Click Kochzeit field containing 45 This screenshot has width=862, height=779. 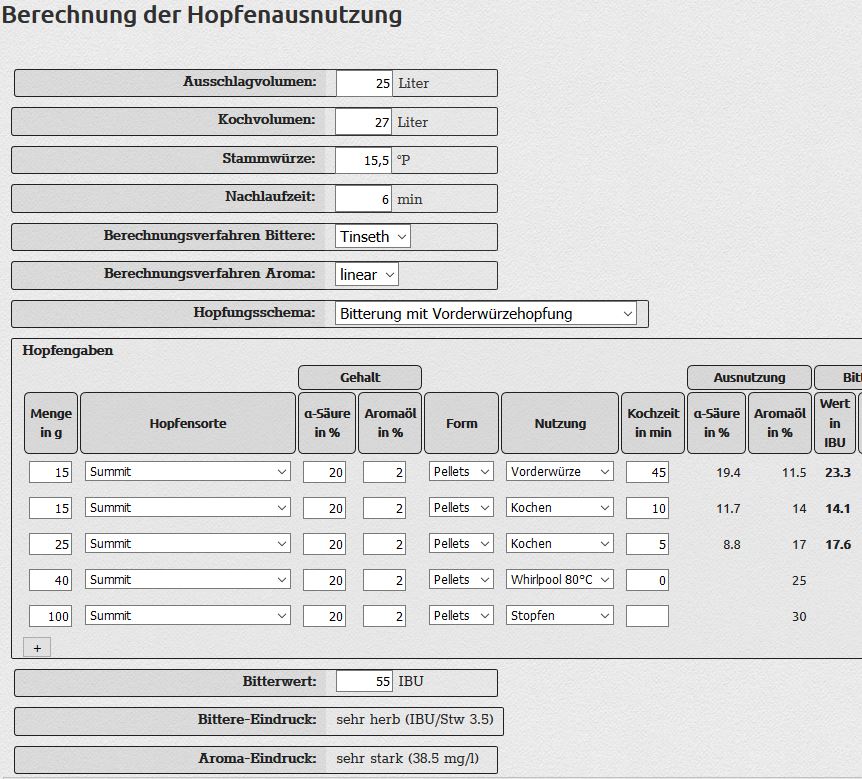(x=647, y=472)
